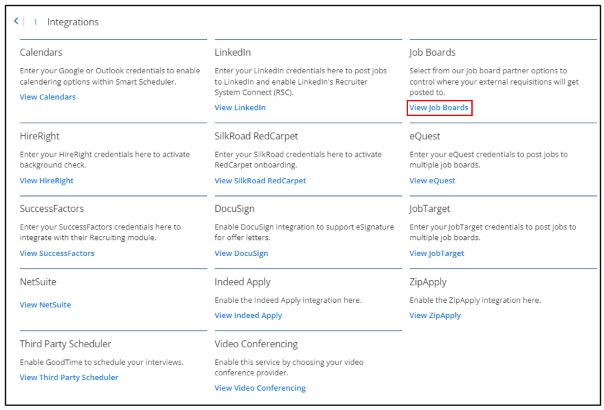Click the Google or Outlook credentials description
The height and width of the screenshot is (410, 604).
[x=110, y=76]
